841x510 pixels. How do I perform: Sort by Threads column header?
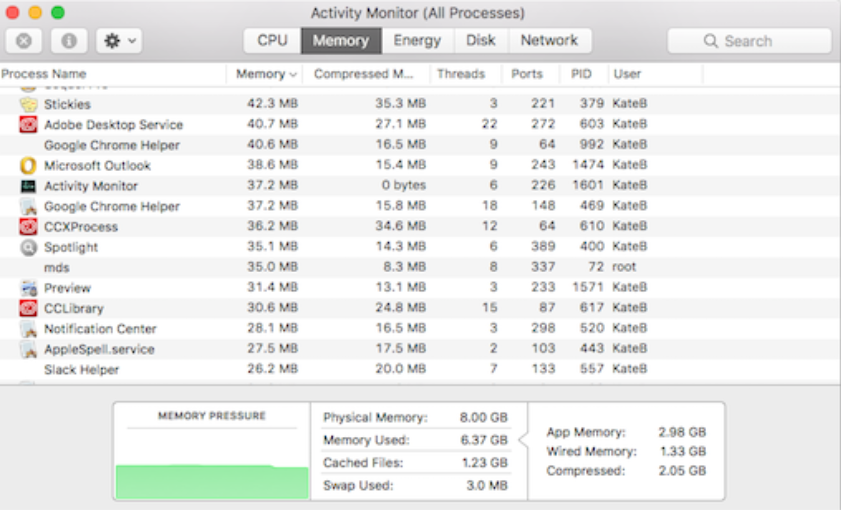click(461, 74)
